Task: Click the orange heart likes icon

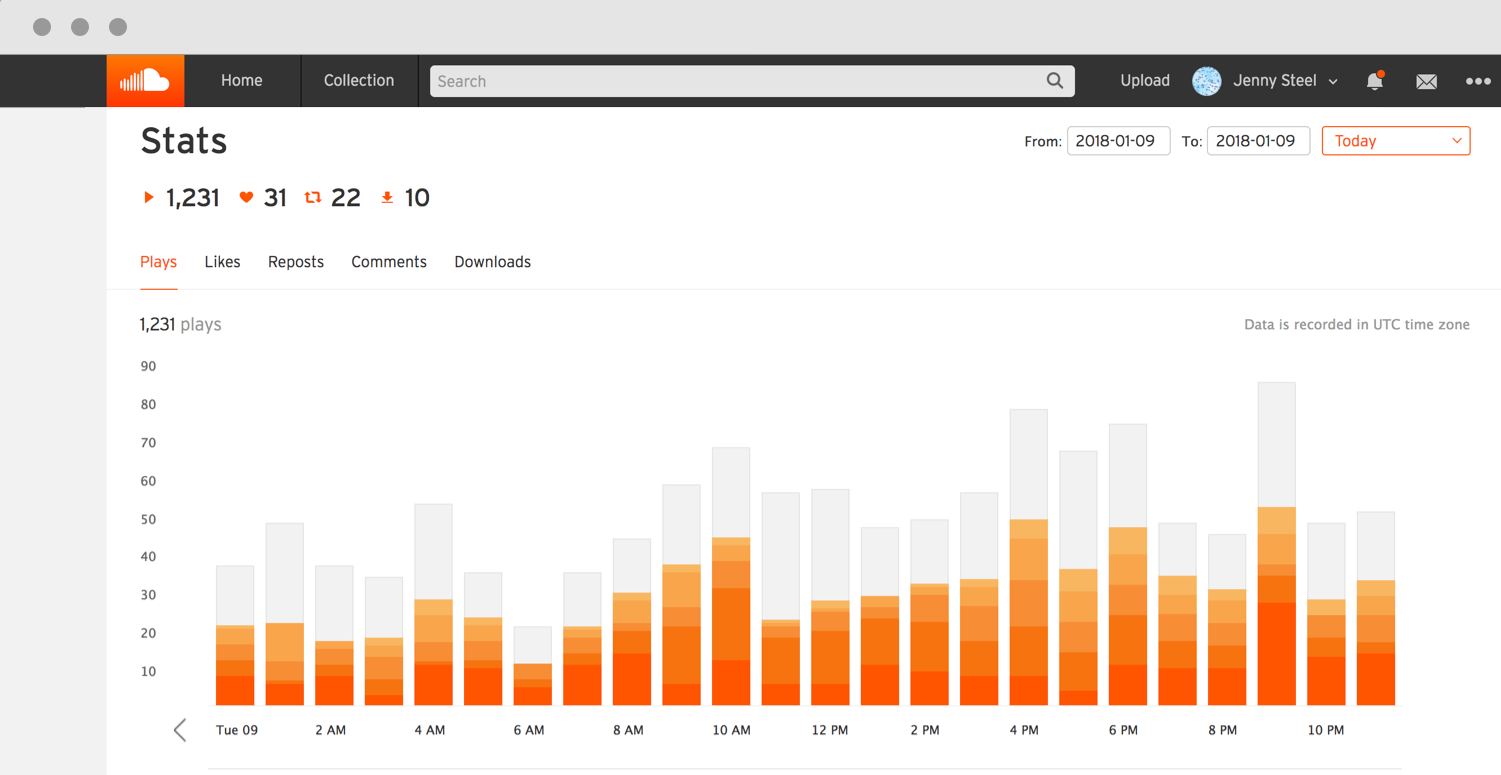Action: (x=246, y=198)
